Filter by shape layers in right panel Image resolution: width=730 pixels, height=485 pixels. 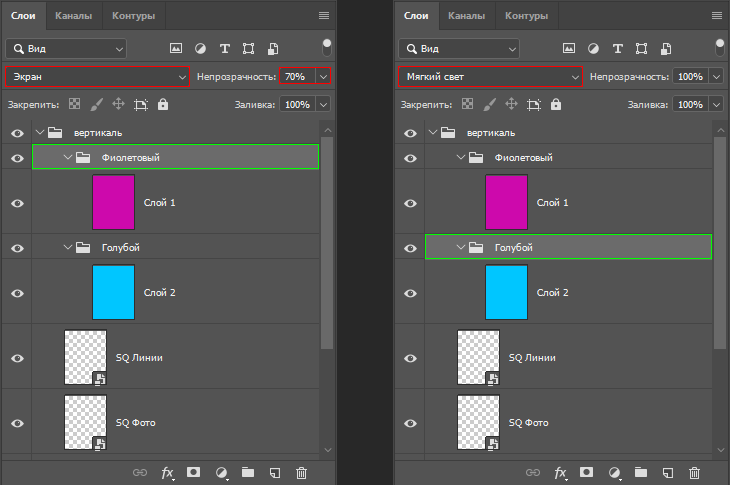pyautogui.click(x=642, y=48)
